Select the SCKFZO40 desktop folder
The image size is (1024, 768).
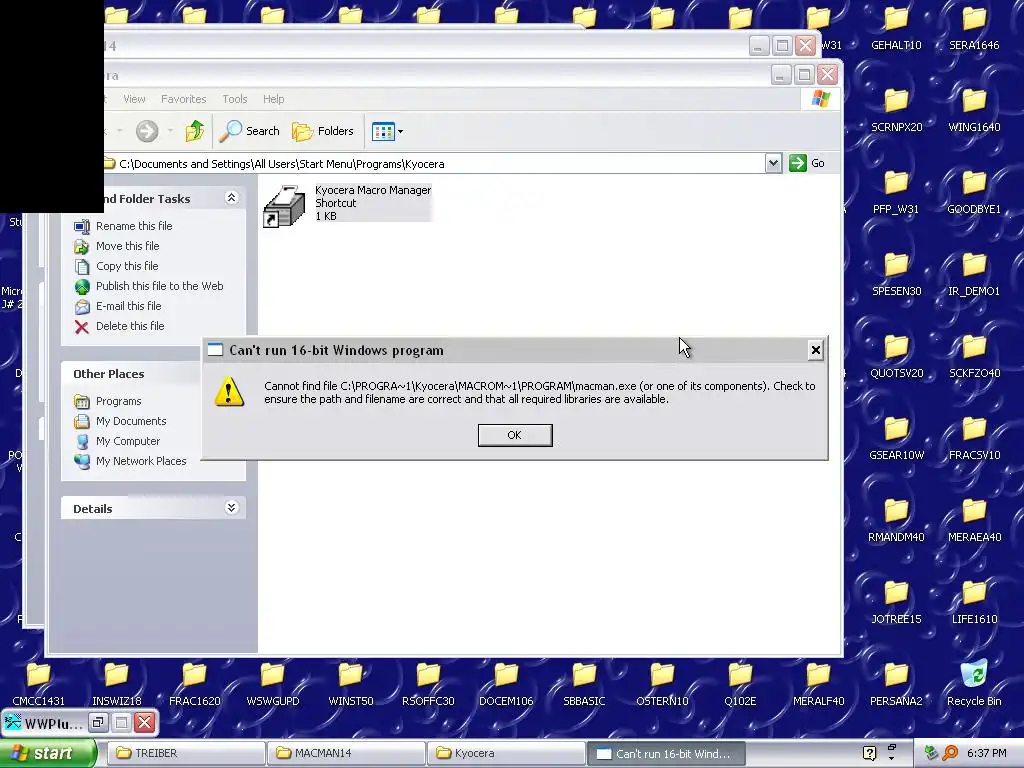(974, 355)
